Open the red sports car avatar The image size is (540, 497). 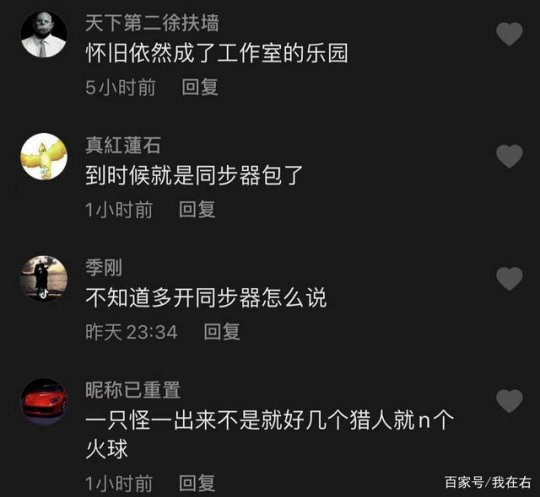[x=44, y=401]
